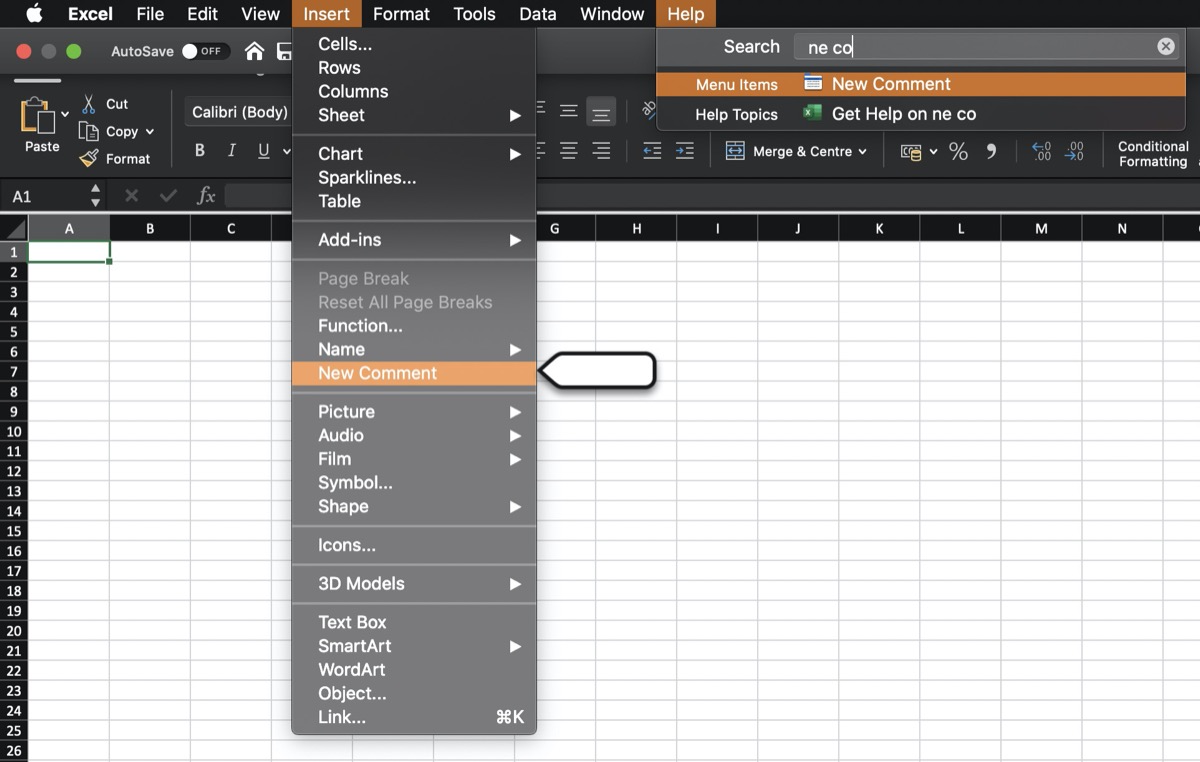This screenshot has width=1200, height=762.
Task: Apply comma style
Action: (x=991, y=151)
